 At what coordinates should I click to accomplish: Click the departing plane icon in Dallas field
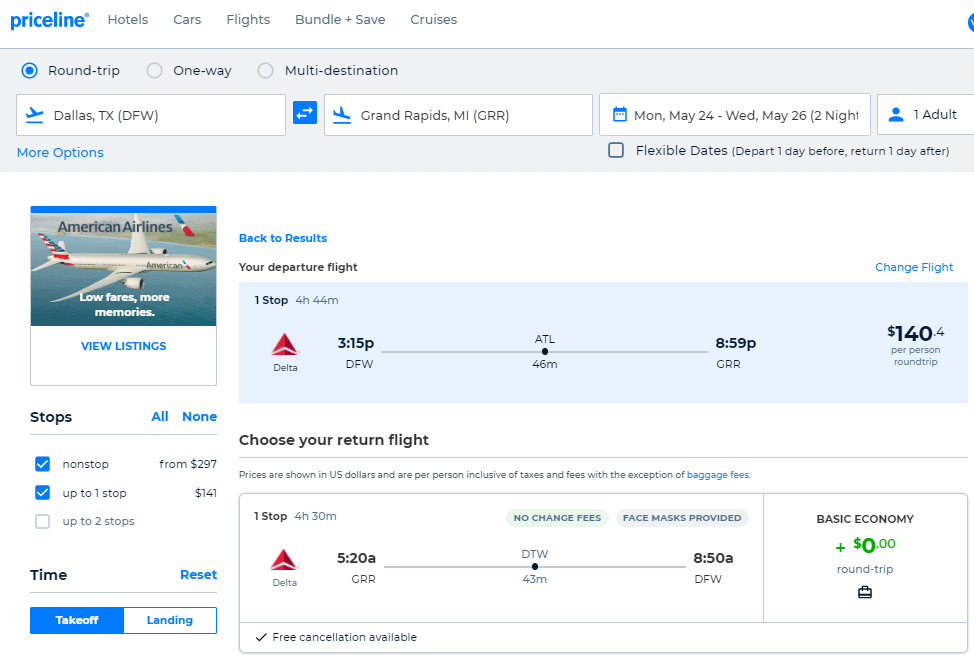[x=35, y=114]
